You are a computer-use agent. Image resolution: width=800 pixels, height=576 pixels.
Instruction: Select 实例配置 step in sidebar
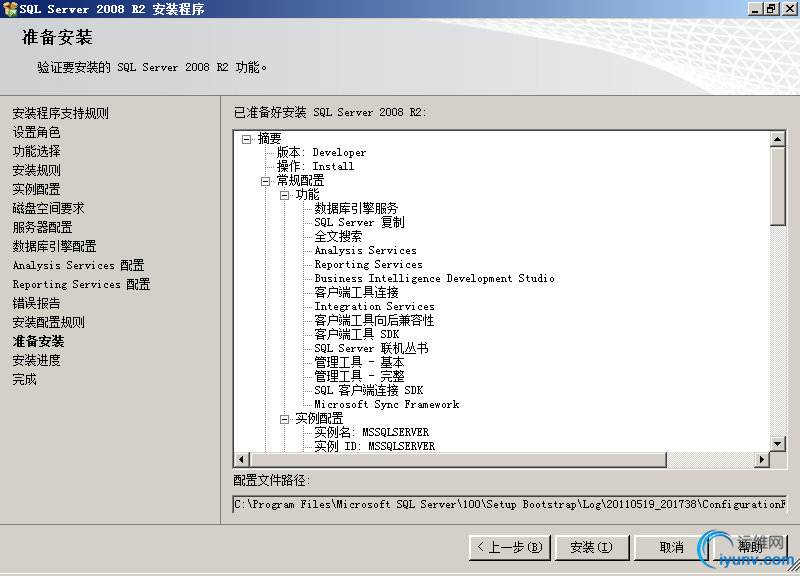click(x=36, y=189)
